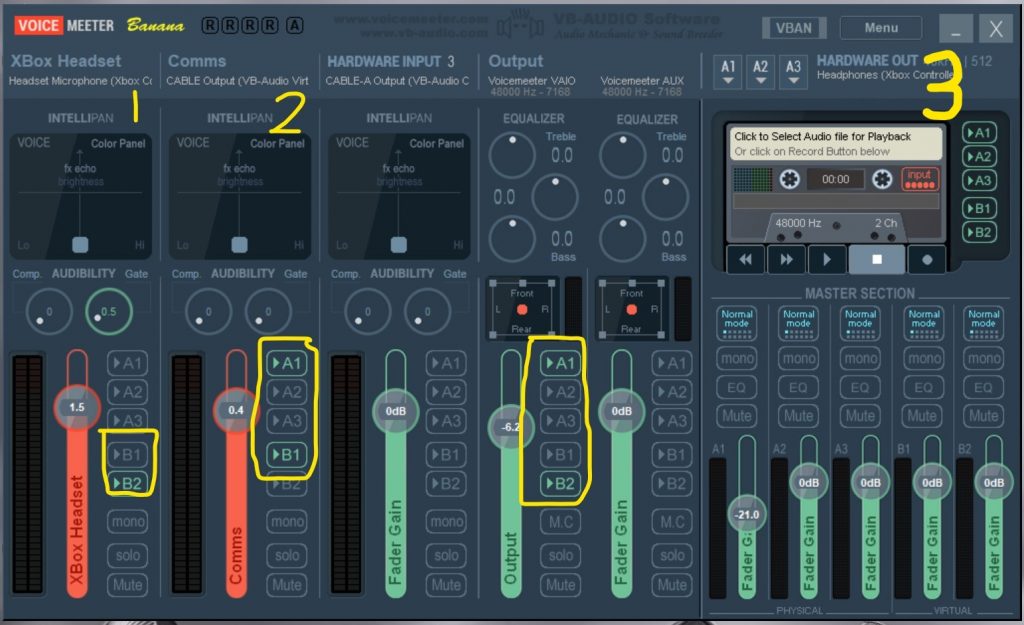Click the right cassette reel icon
The width and height of the screenshot is (1024, 625).
pos(882,179)
